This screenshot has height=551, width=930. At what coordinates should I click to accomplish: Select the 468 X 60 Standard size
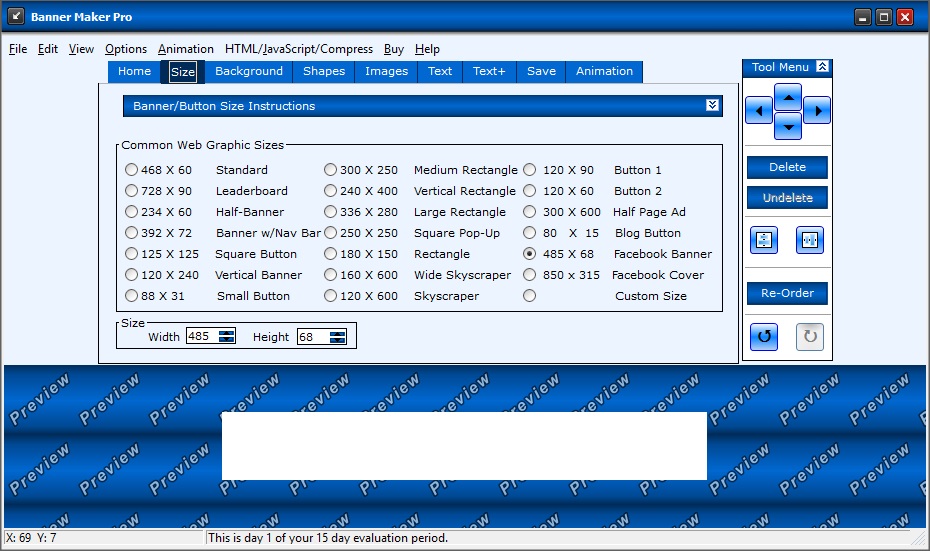(131, 170)
